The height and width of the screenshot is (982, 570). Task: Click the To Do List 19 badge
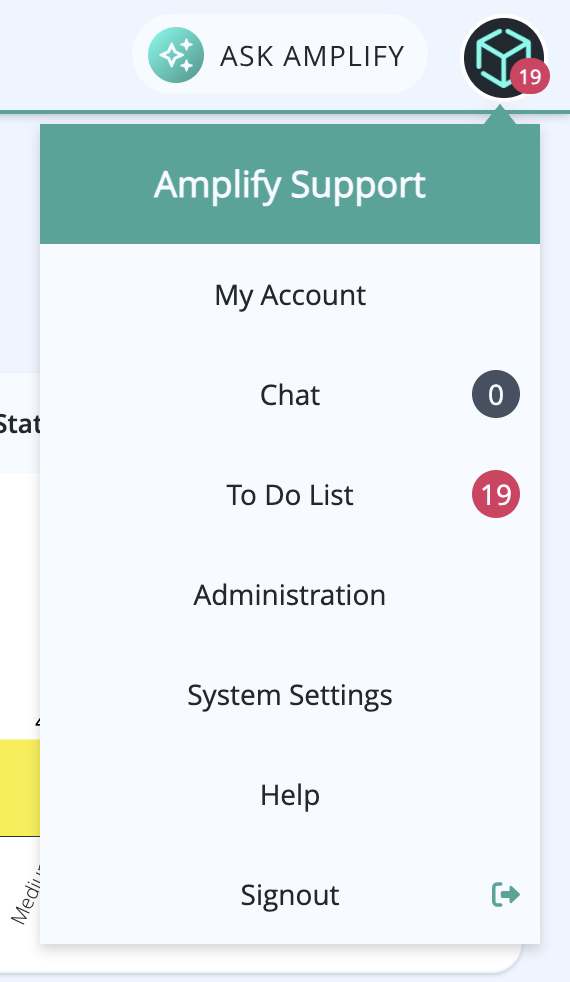[x=495, y=495]
